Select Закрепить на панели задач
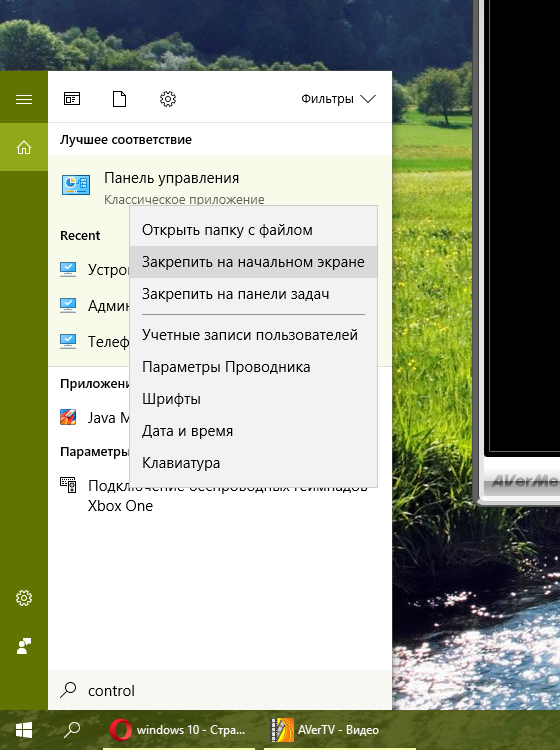The height and width of the screenshot is (750, 560). pos(253,294)
